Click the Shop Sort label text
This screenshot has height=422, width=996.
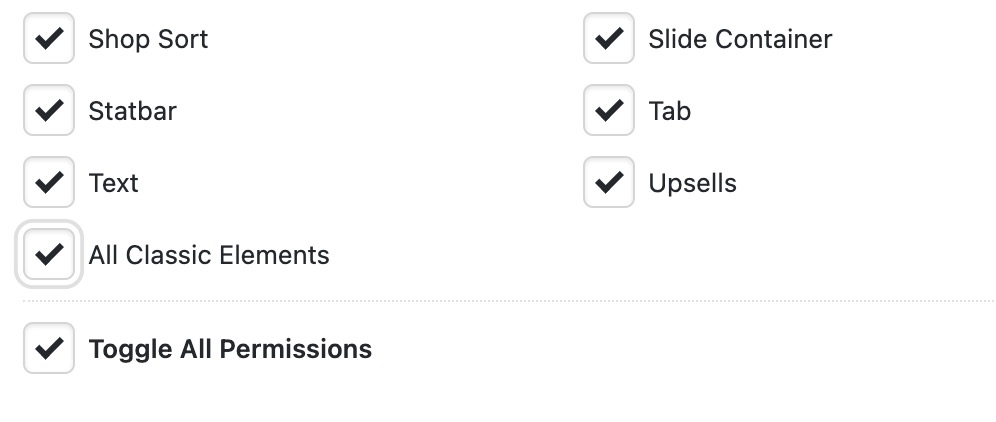point(148,40)
